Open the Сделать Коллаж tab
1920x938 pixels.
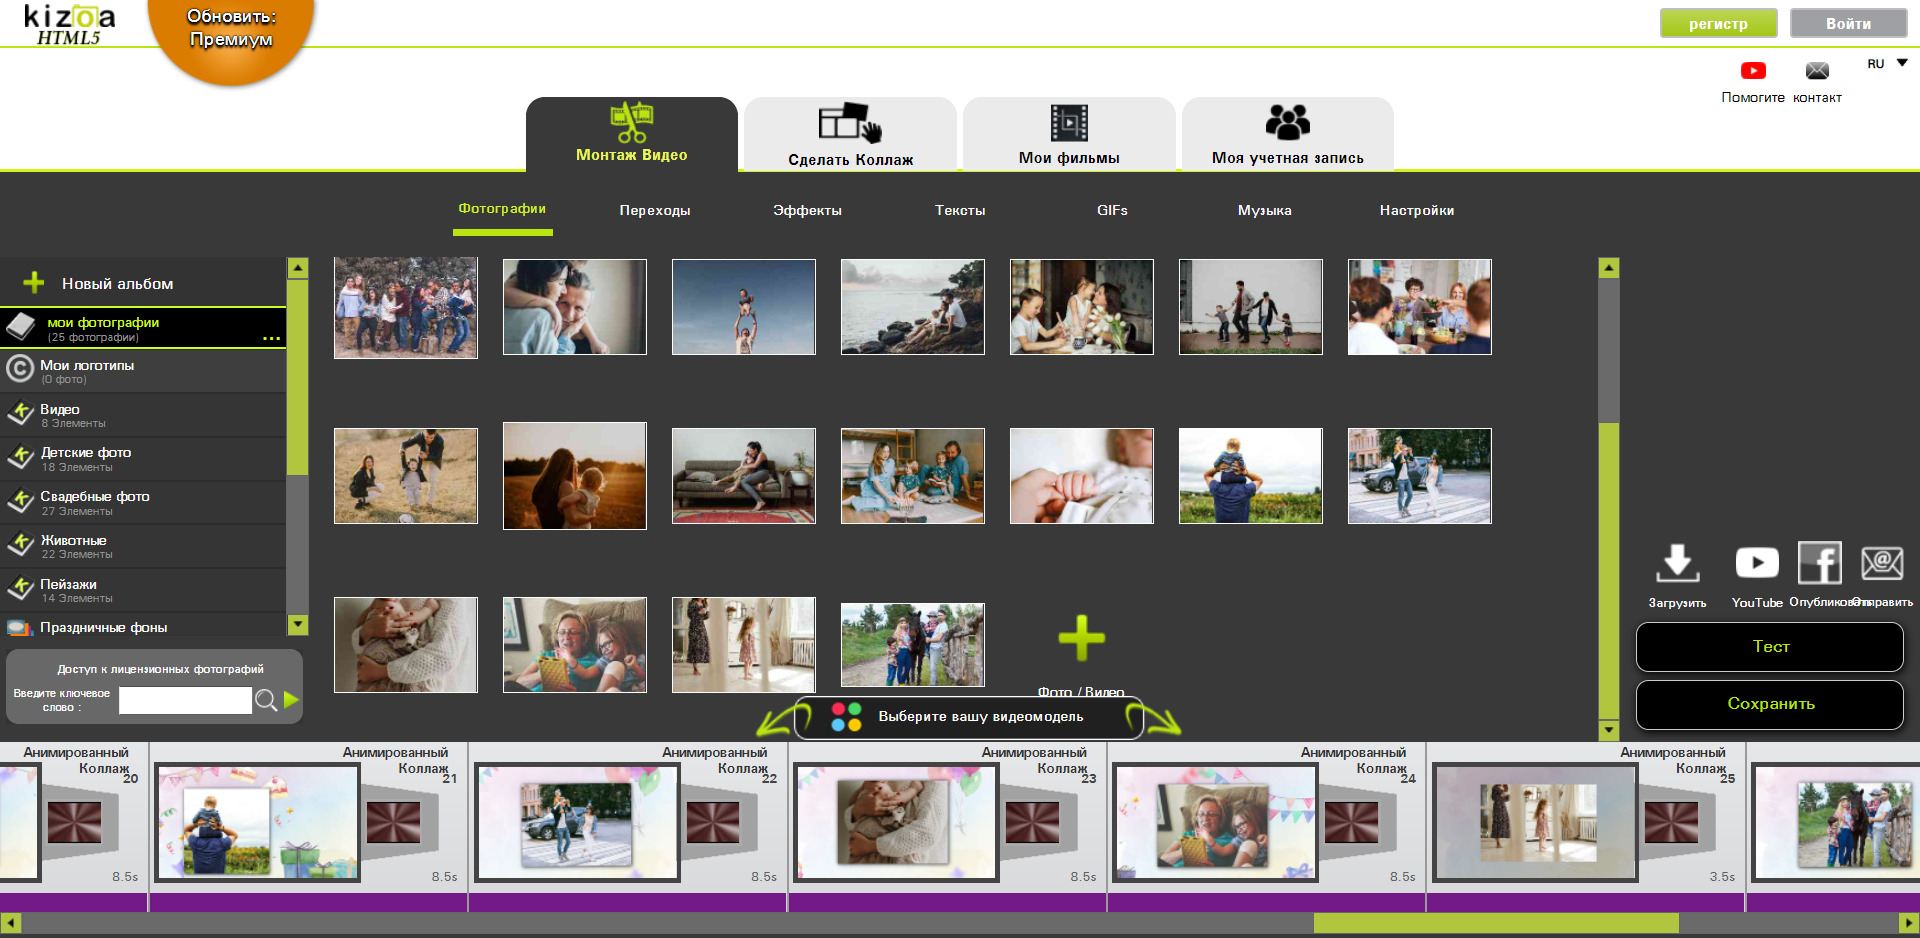click(850, 134)
